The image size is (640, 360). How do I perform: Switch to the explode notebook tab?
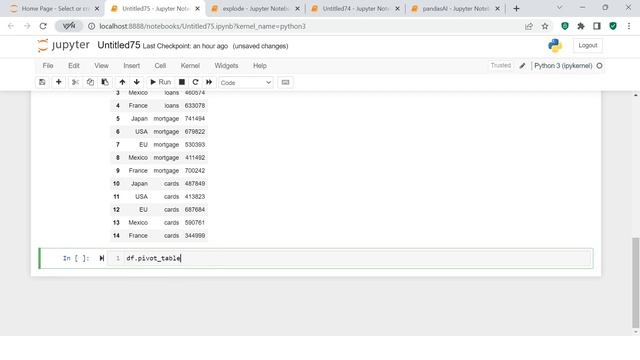(255, 9)
